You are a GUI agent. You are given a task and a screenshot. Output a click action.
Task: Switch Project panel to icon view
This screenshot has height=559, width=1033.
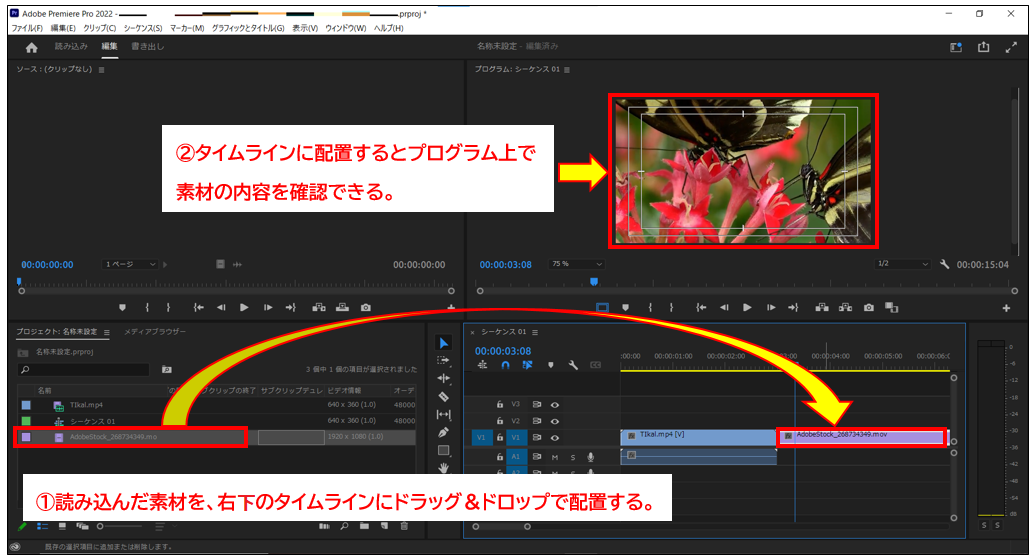pyautogui.click(x=62, y=526)
